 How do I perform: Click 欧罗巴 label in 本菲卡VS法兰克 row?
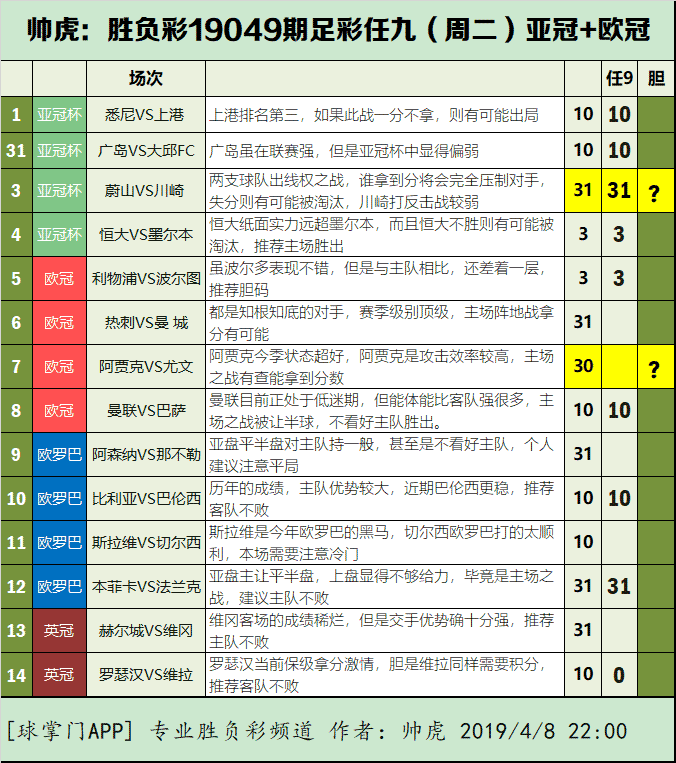click(x=59, y=587)
